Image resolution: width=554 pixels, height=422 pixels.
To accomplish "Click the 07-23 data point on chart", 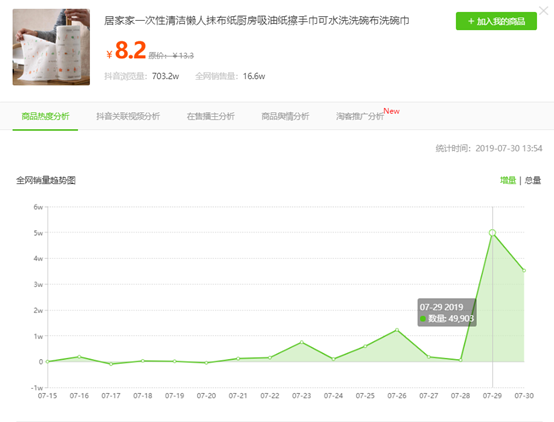I will point(301,342).
